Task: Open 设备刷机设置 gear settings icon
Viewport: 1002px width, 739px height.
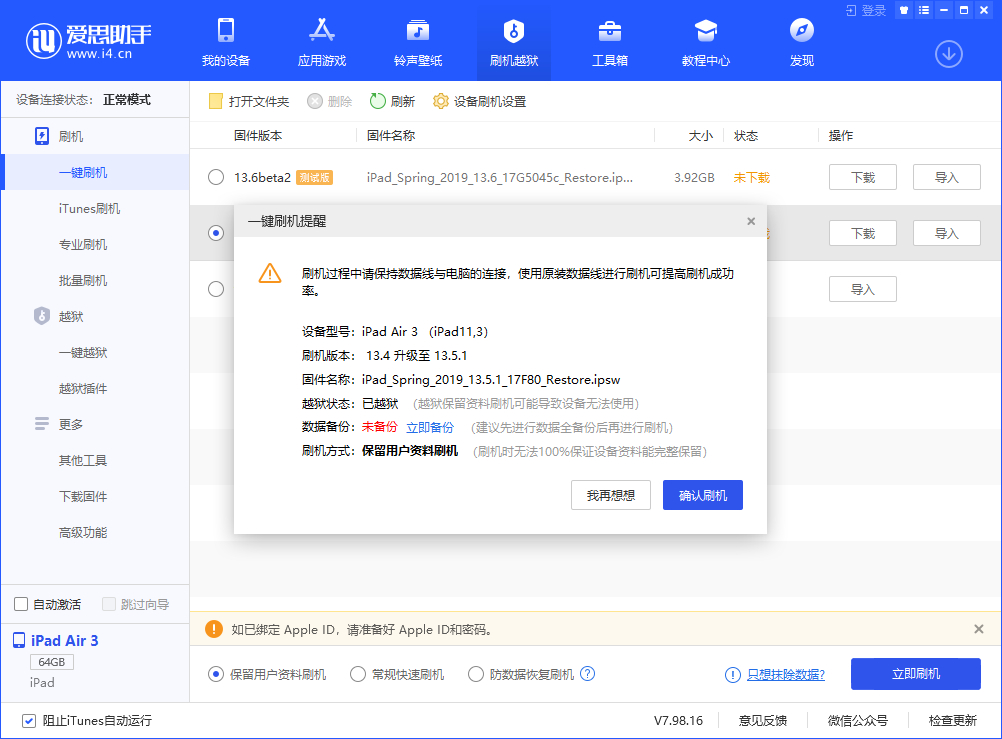Action: coord(440,100)
